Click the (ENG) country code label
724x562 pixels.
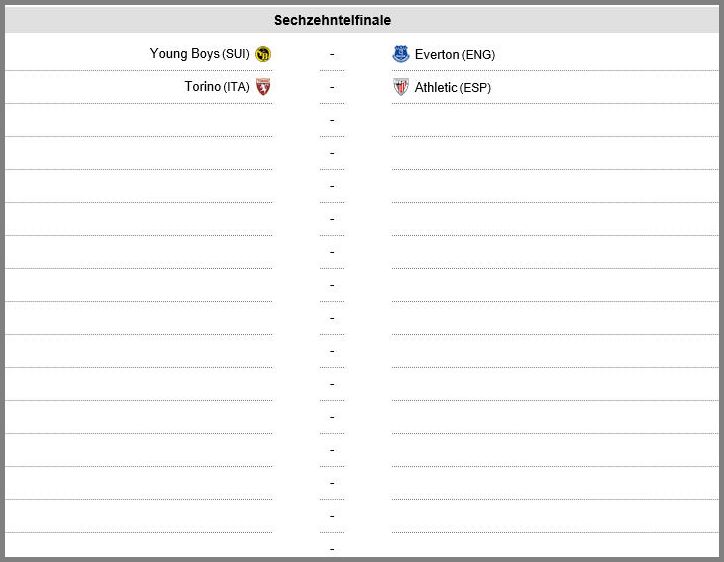click(x=478, y=55)
